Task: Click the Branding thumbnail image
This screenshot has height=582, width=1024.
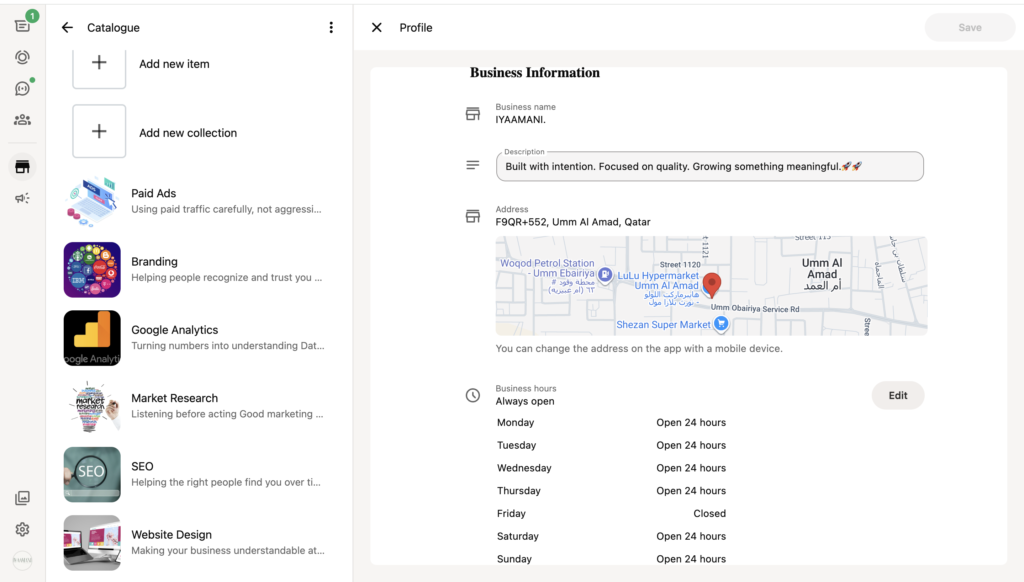Action: [92, 270]
